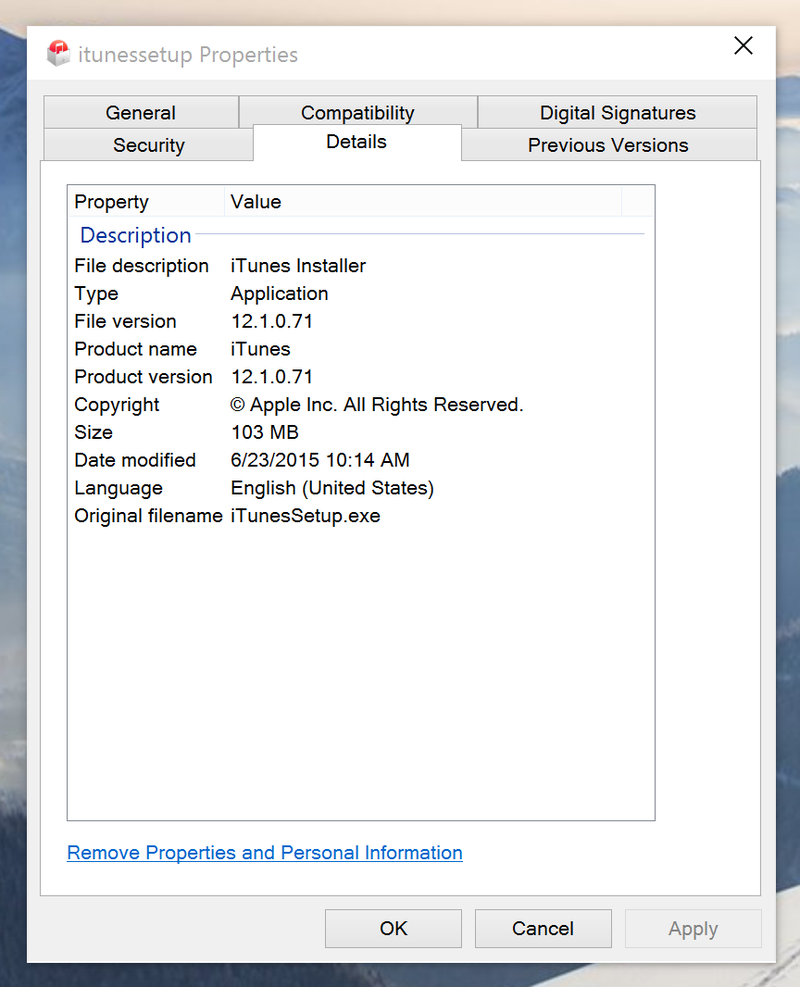
Task: Select the Description group heading
Action: point(136,235)
